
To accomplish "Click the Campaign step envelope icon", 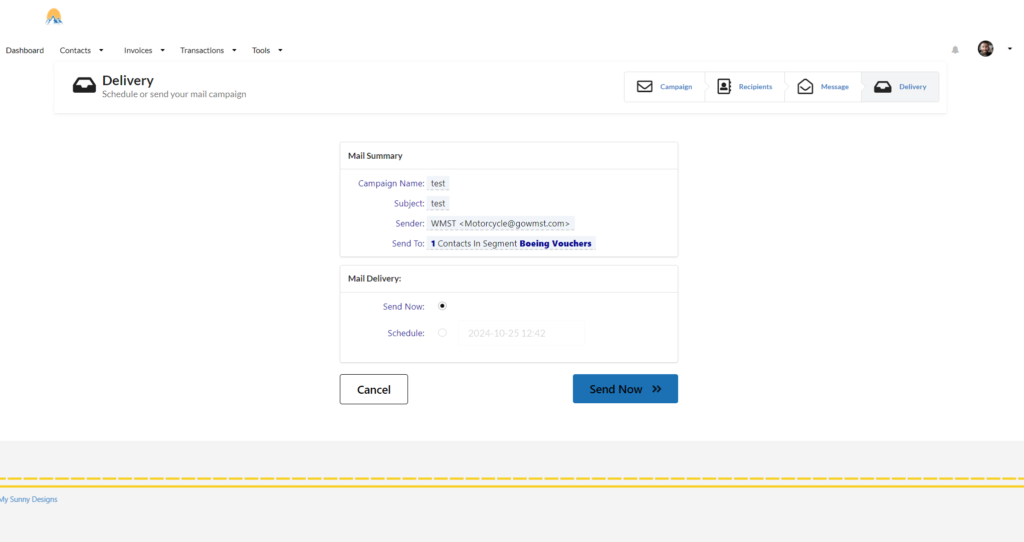I will (x=645, y=87).
